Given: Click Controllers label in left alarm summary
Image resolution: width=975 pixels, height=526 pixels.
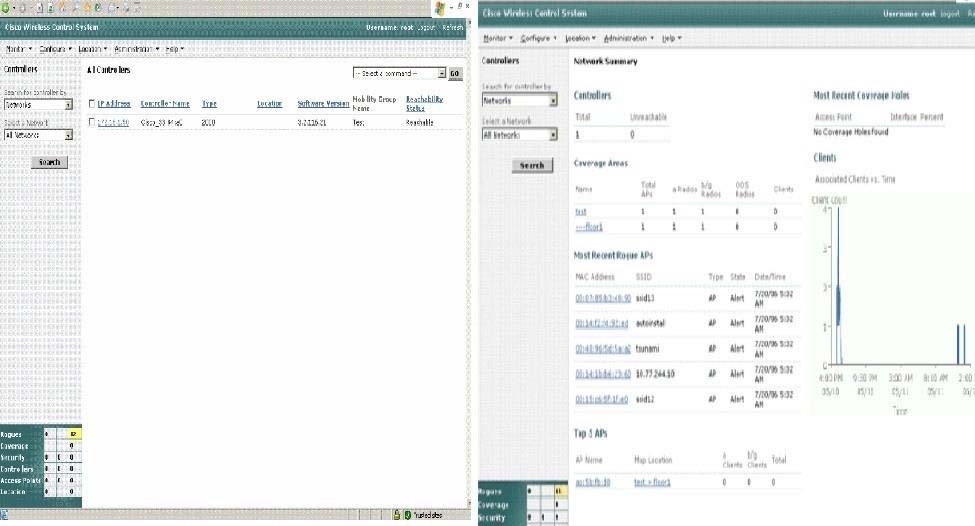Looking at the screenshot, I should coord(17,469).
